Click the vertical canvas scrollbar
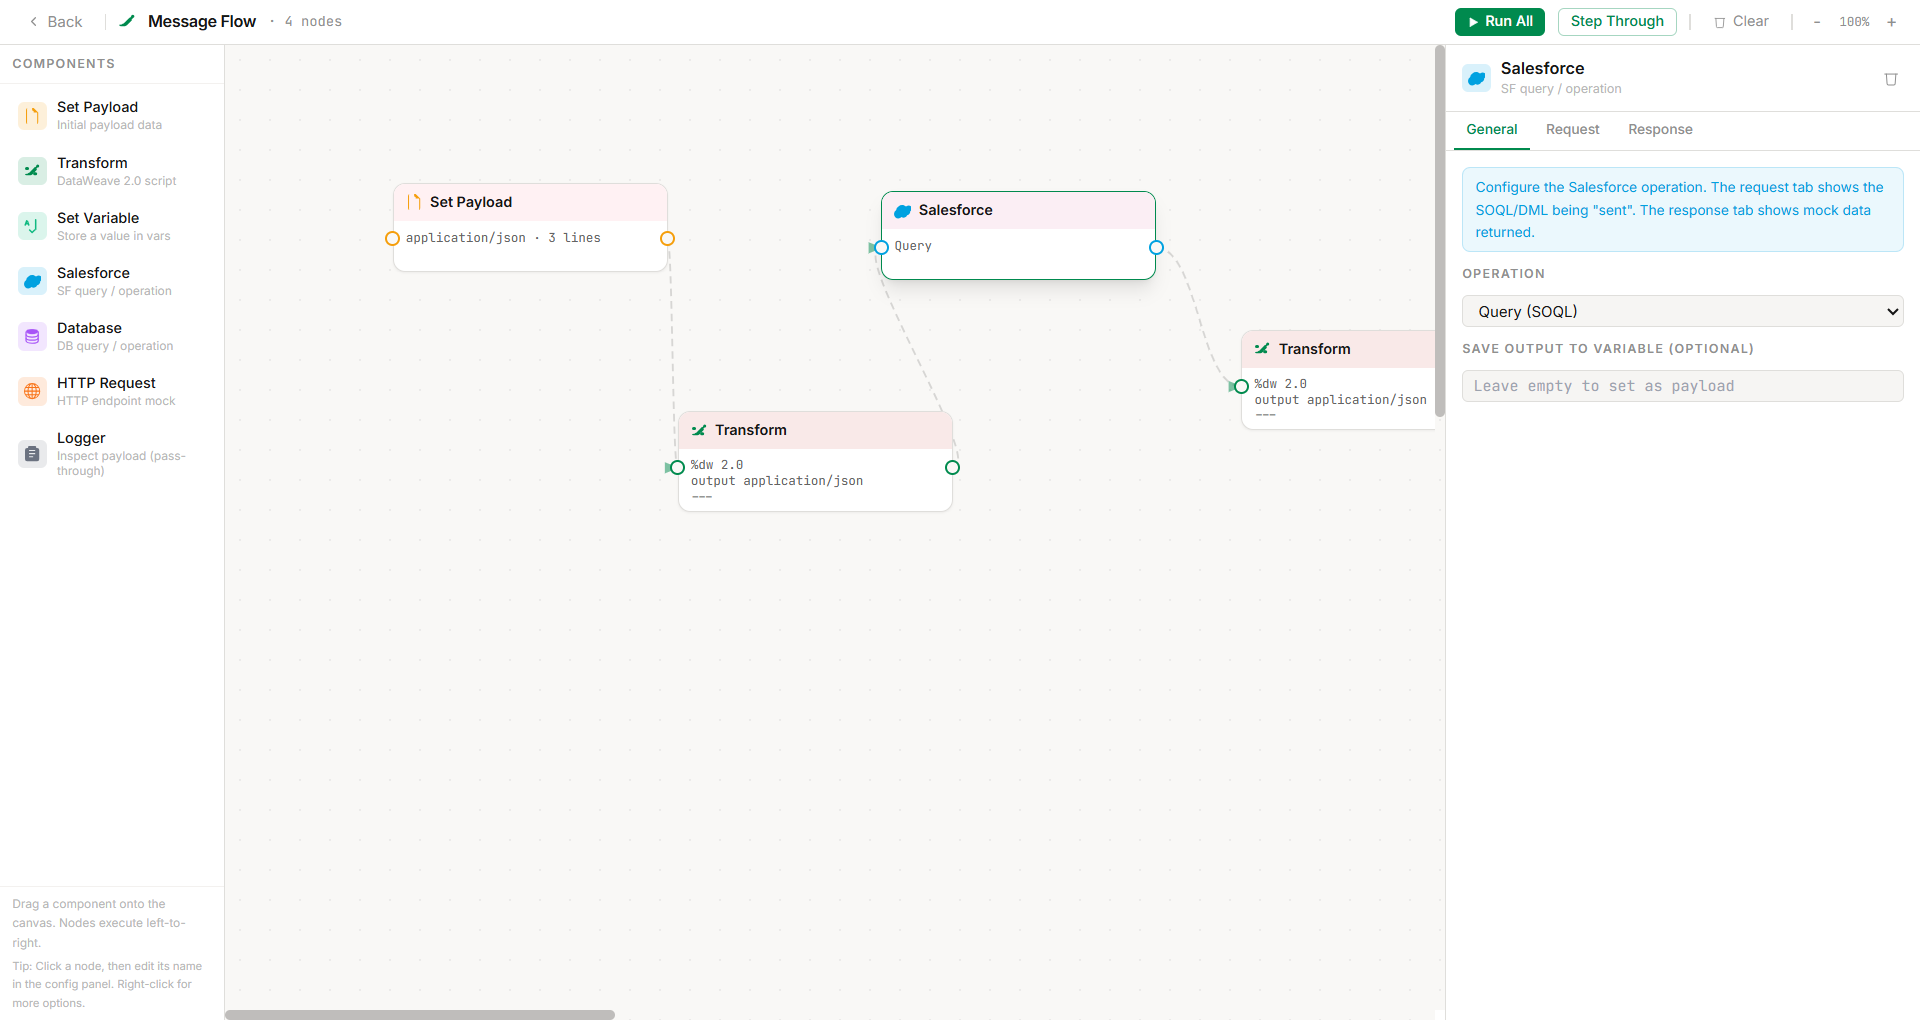The image size is (1920, 1020). pos(1440,231)
